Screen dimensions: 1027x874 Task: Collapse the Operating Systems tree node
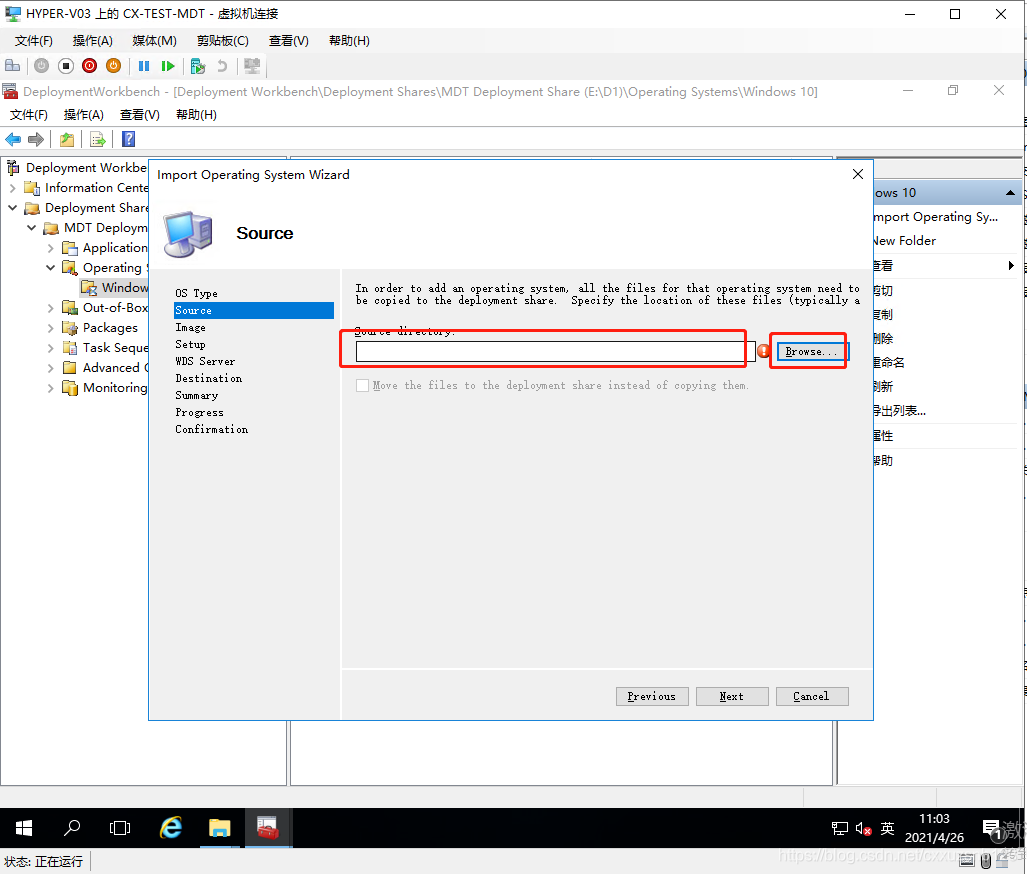pyautogui.click(x=50, y=267)
